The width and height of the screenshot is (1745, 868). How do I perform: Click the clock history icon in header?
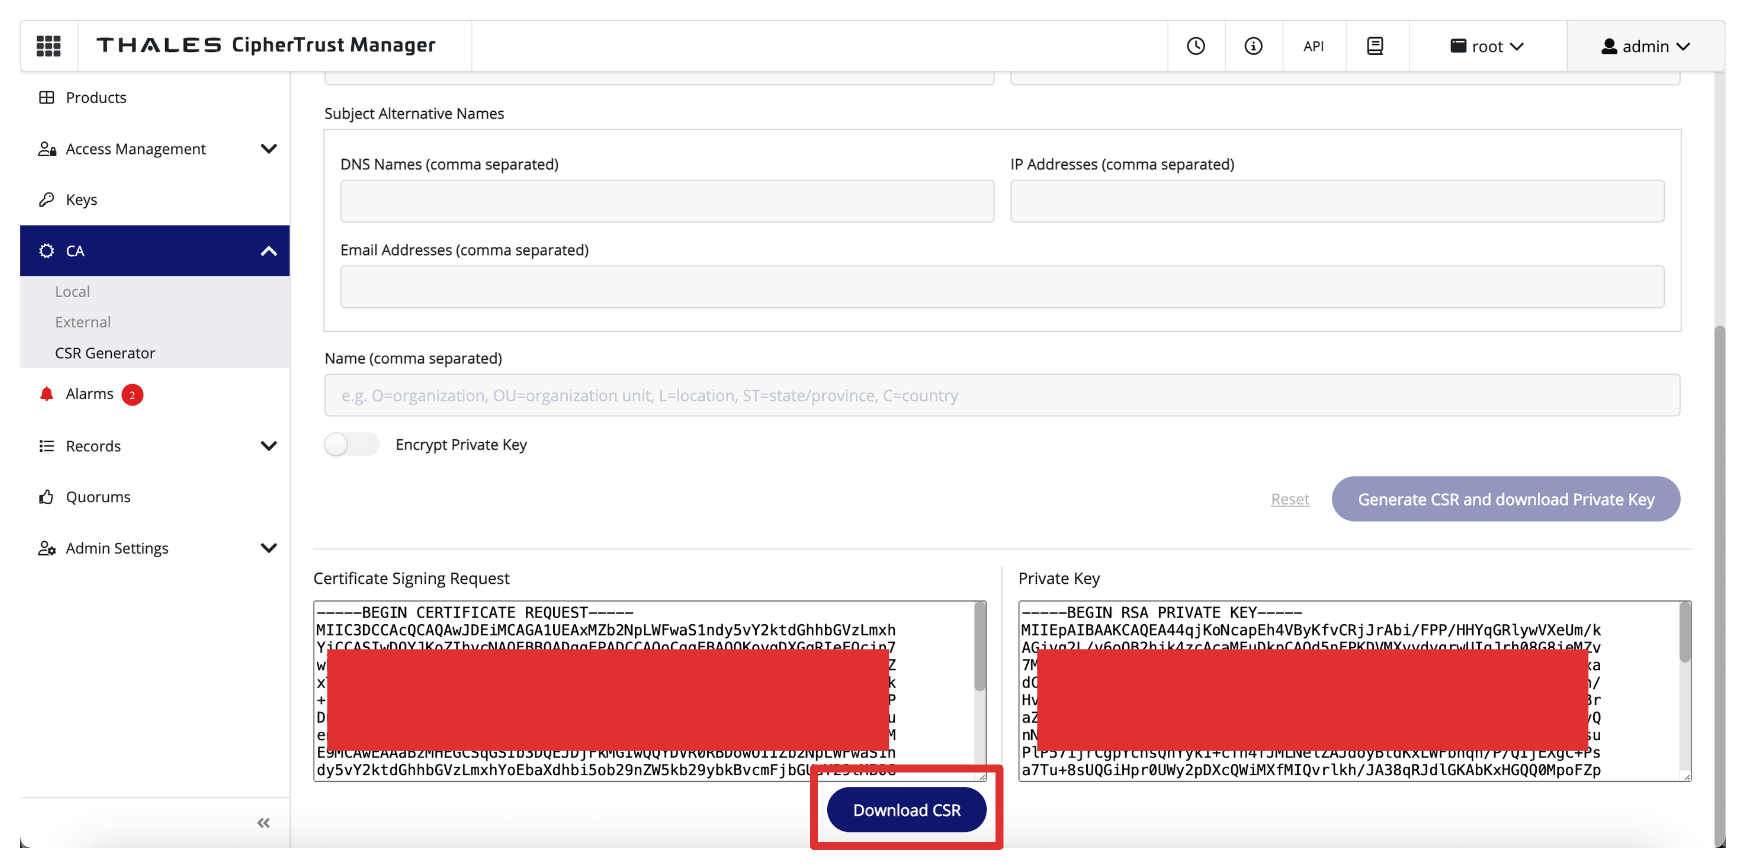pos(1196,46)
